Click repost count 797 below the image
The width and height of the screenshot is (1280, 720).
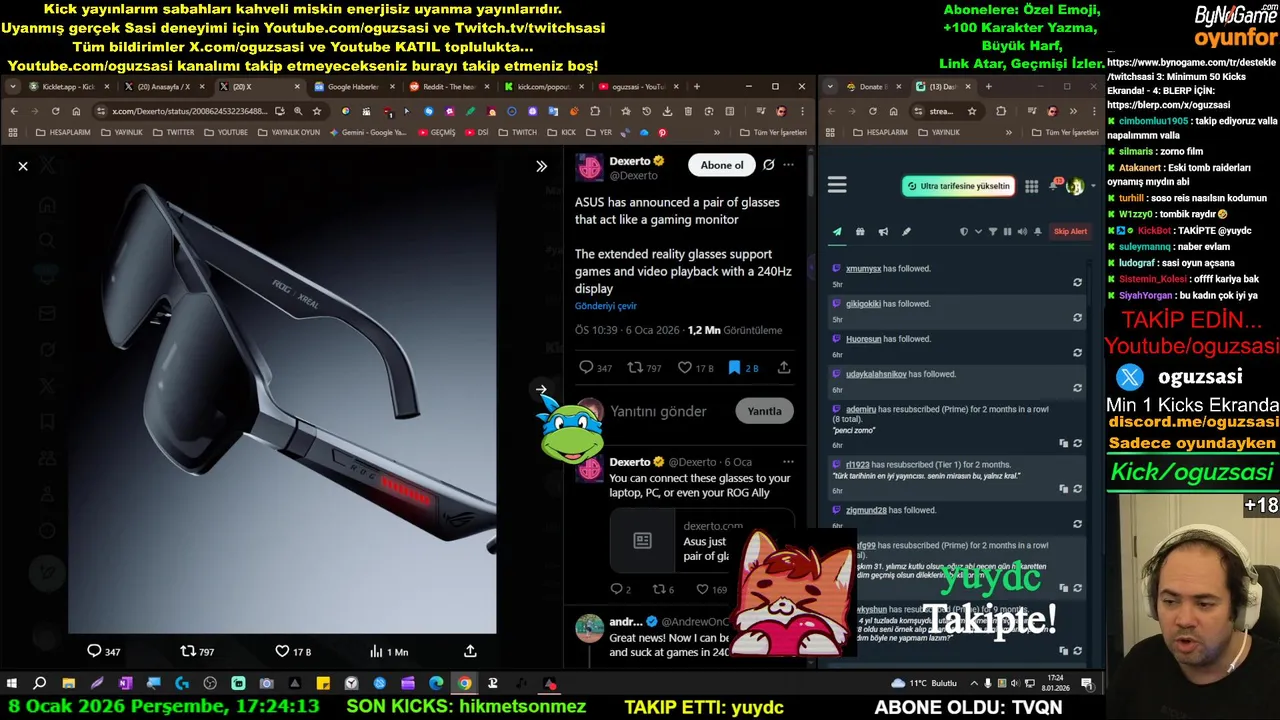[x=197, y=651]
